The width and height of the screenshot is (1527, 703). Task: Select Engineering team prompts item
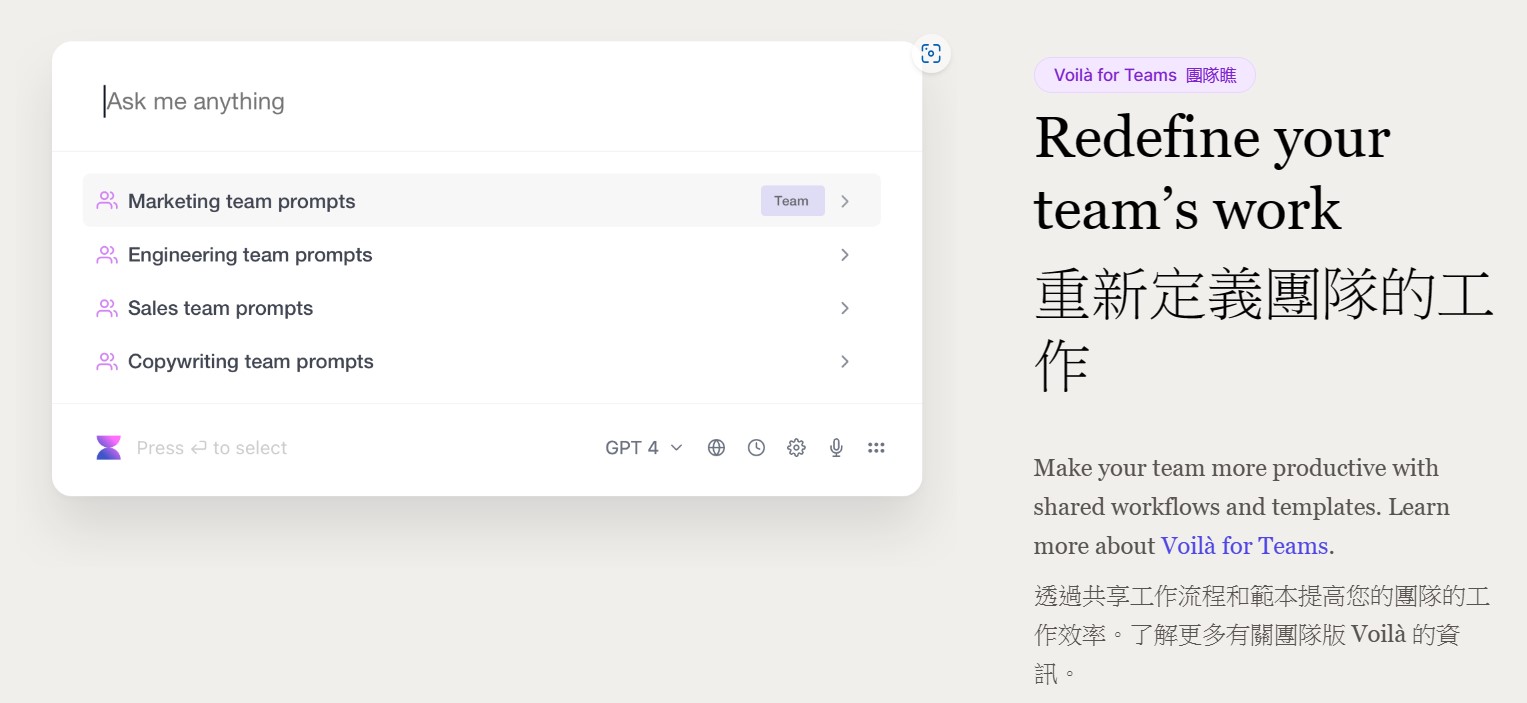(250, 255)
